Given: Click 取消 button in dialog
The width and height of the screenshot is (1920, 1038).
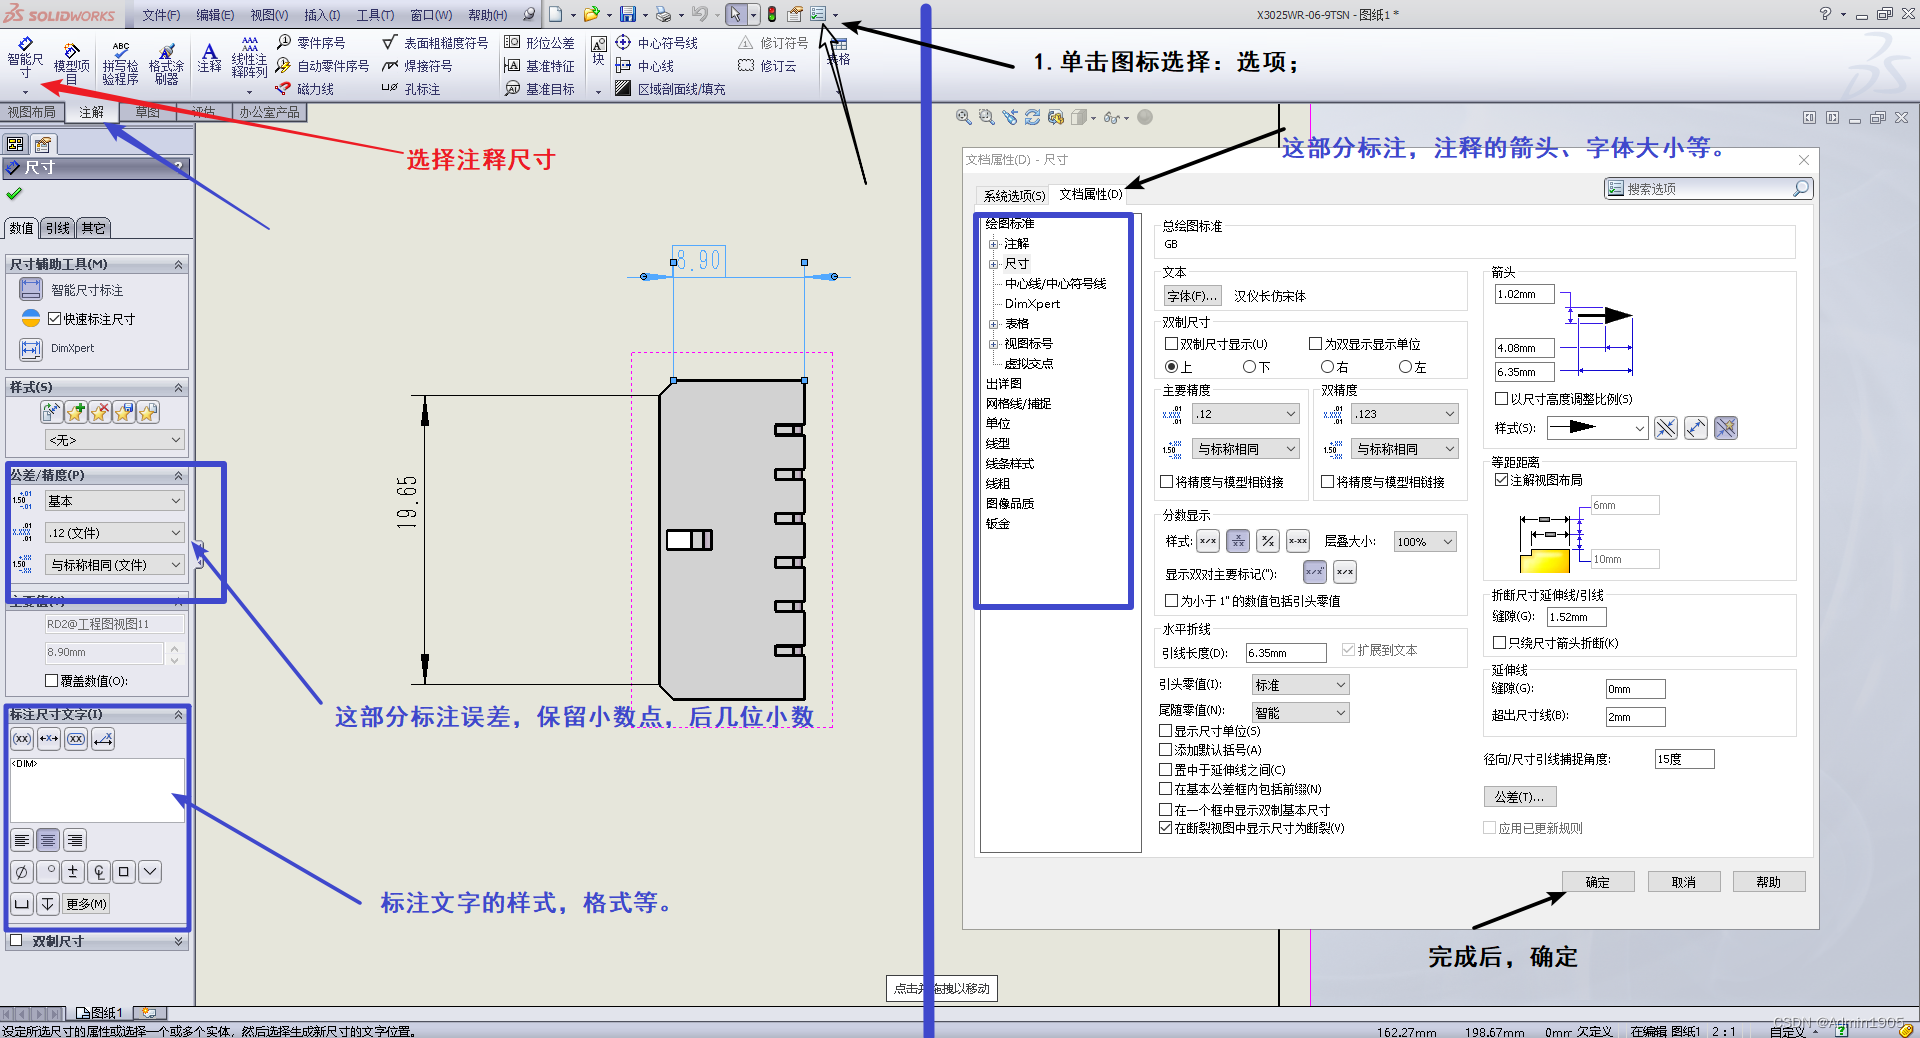Looking at the screenshot, I should pyautogui.click(x=1684, y=881).
